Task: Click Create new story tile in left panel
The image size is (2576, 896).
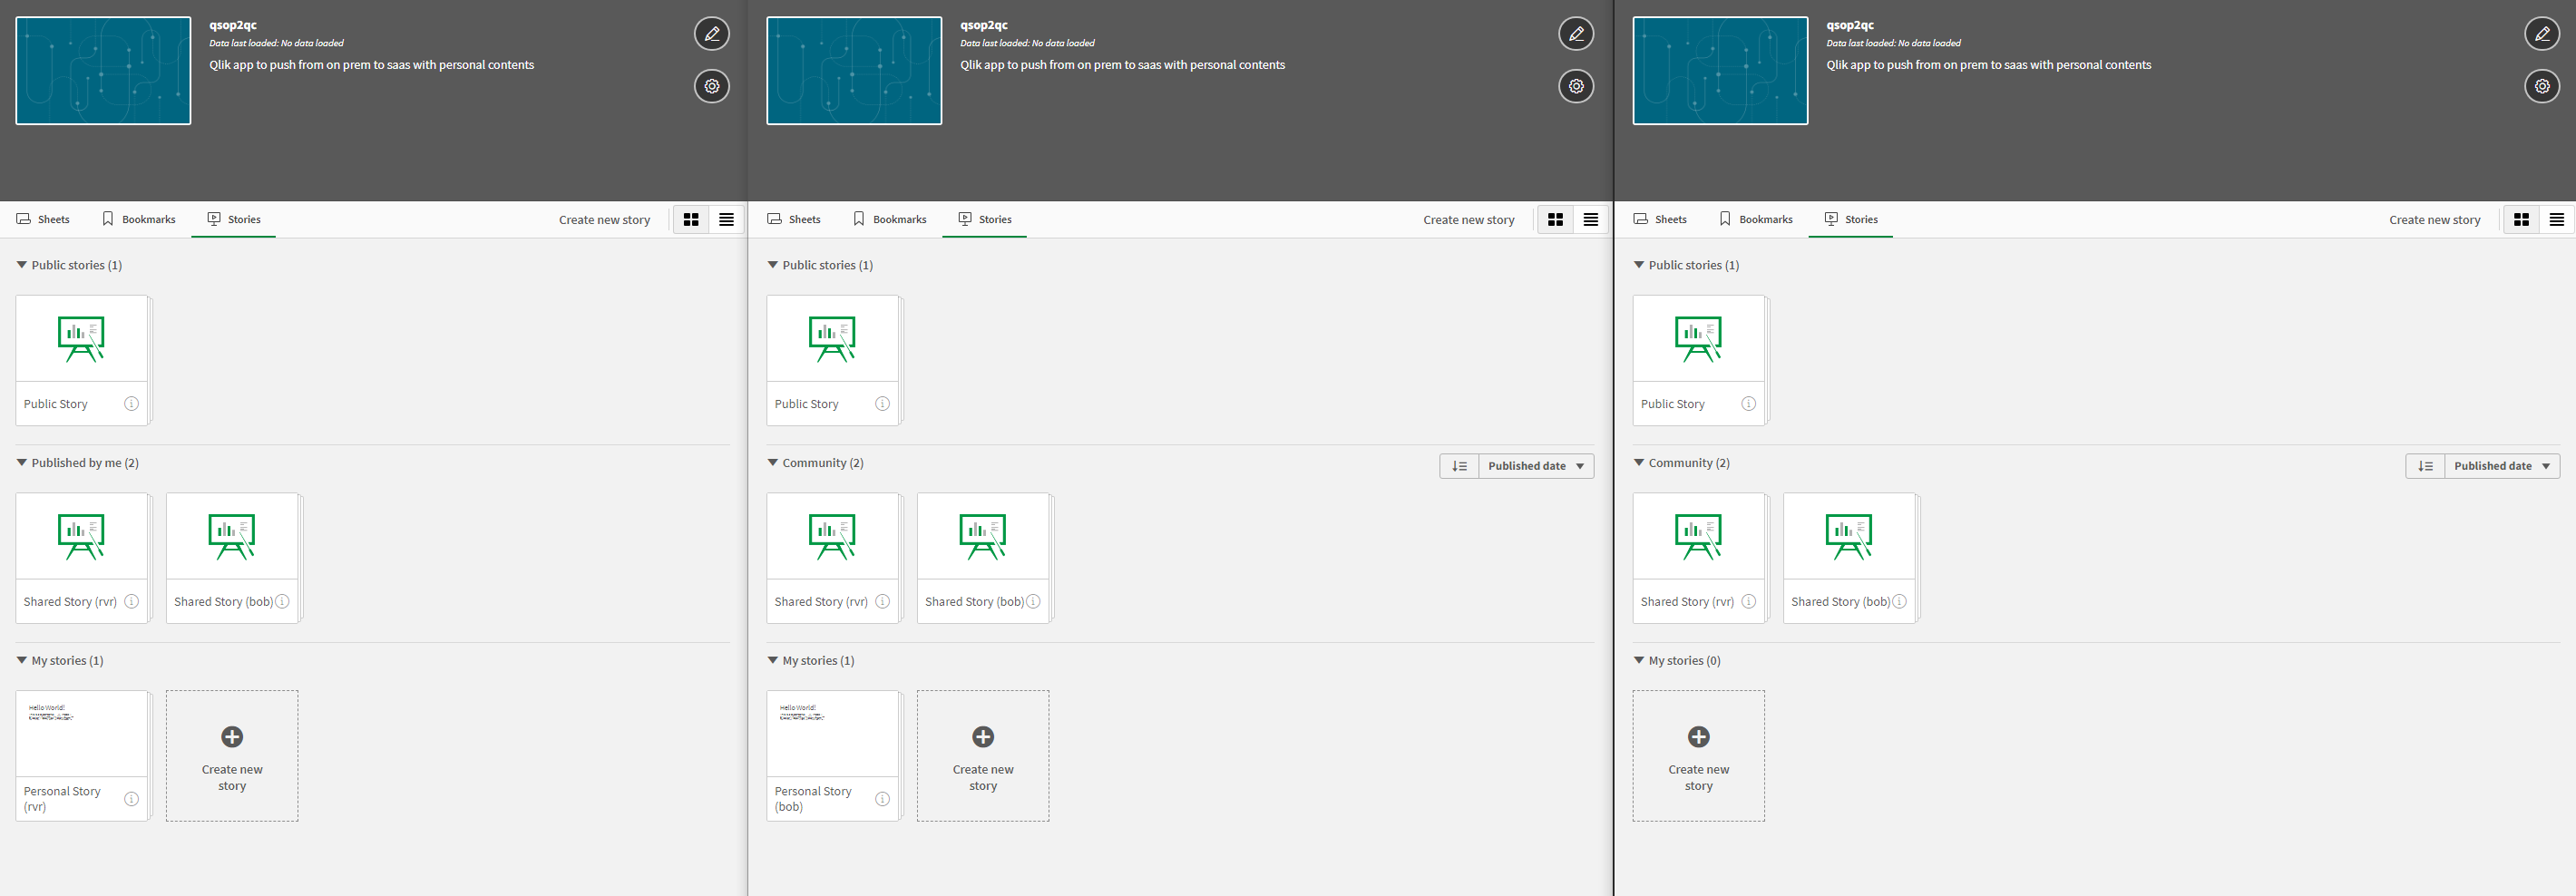Action: tap(232, 756)
